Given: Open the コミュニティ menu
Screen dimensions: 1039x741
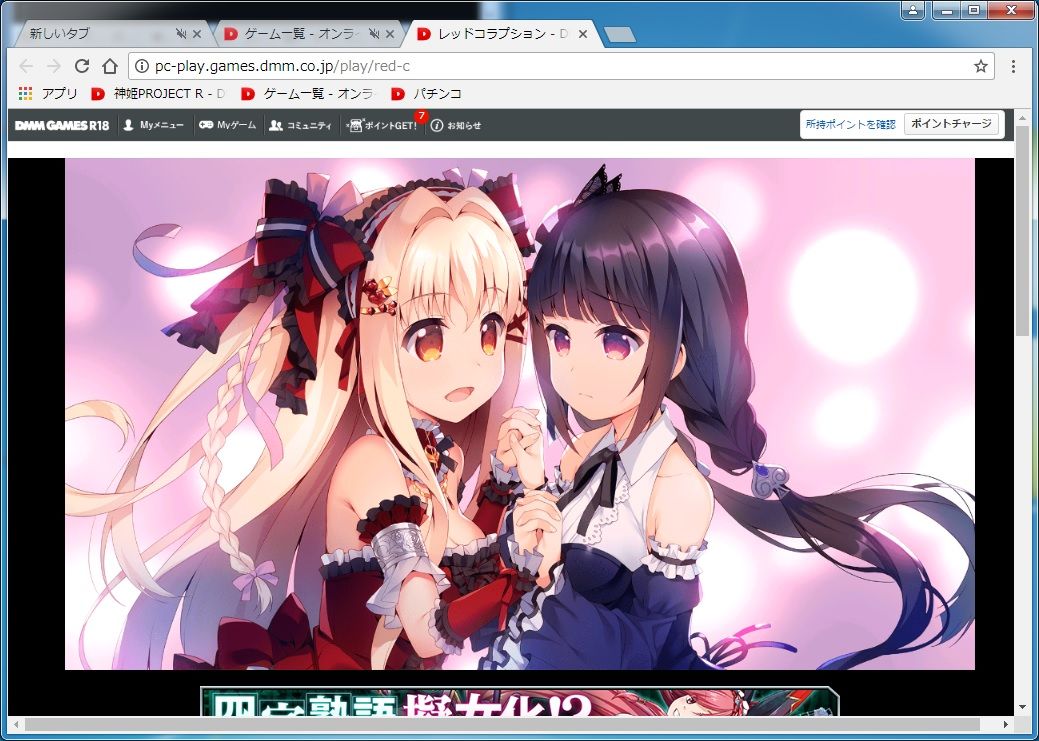Looking at the screenshot, I should [x=300, y=125].
